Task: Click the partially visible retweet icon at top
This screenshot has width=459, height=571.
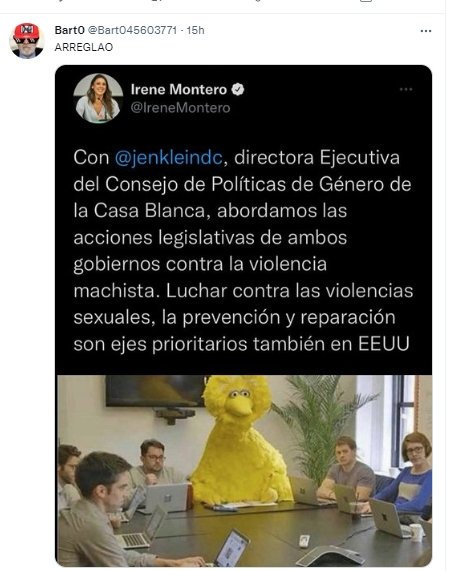Action: [157, 1]
